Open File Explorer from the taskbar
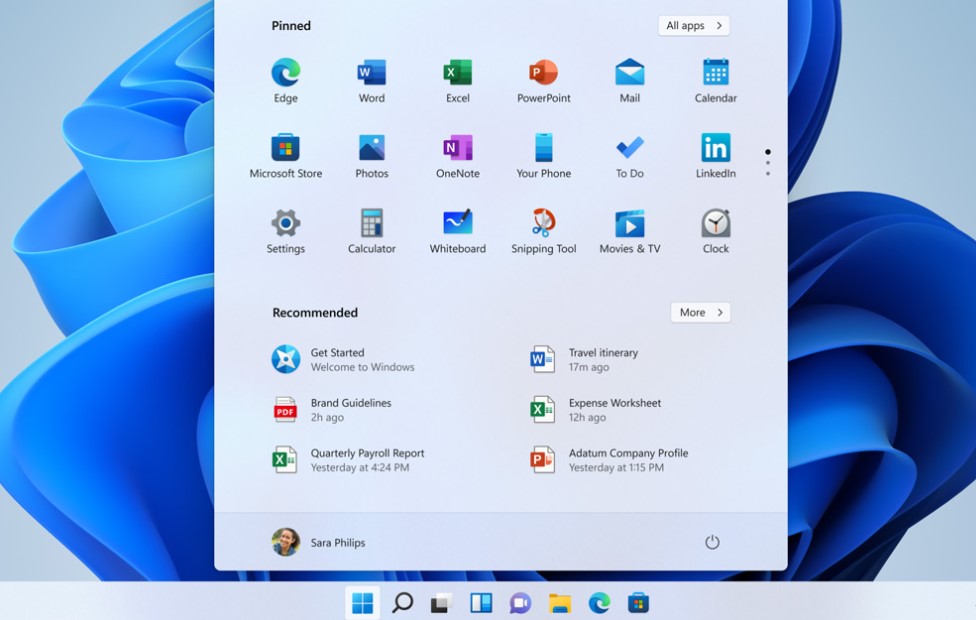The image size is (976, 620). [x=560, y=603]
